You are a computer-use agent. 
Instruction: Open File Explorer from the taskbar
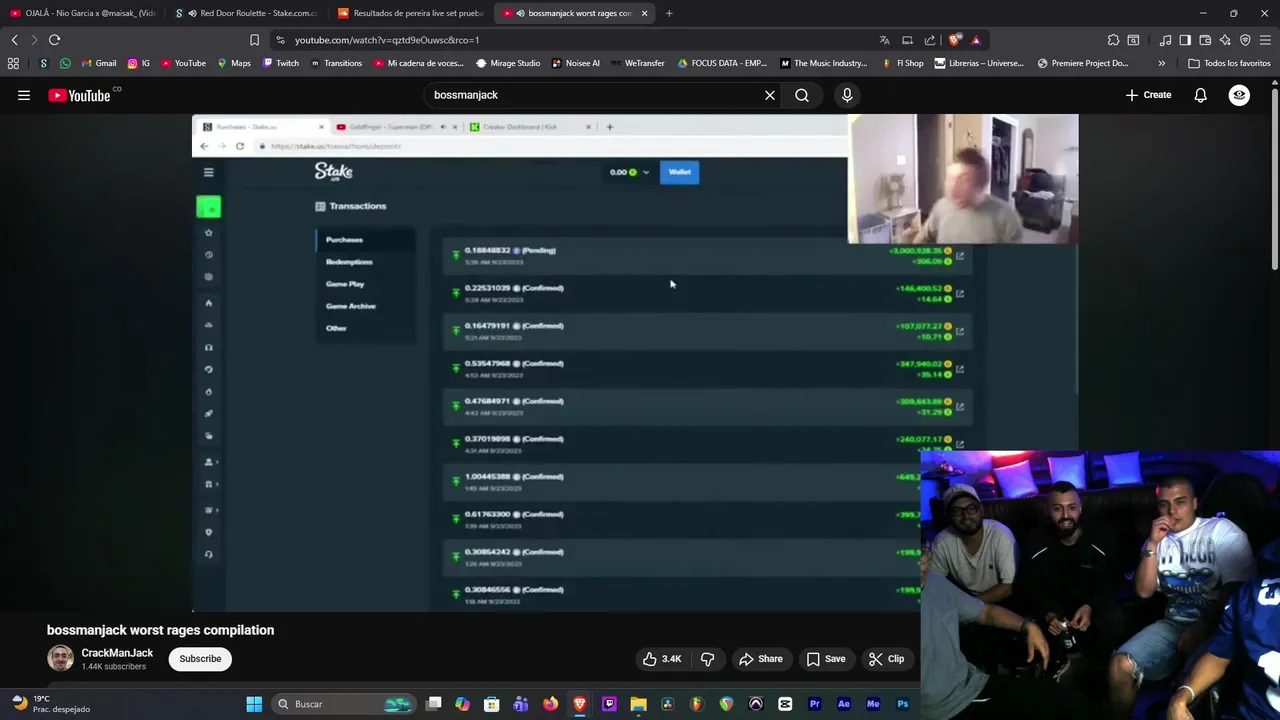(638, 704)
